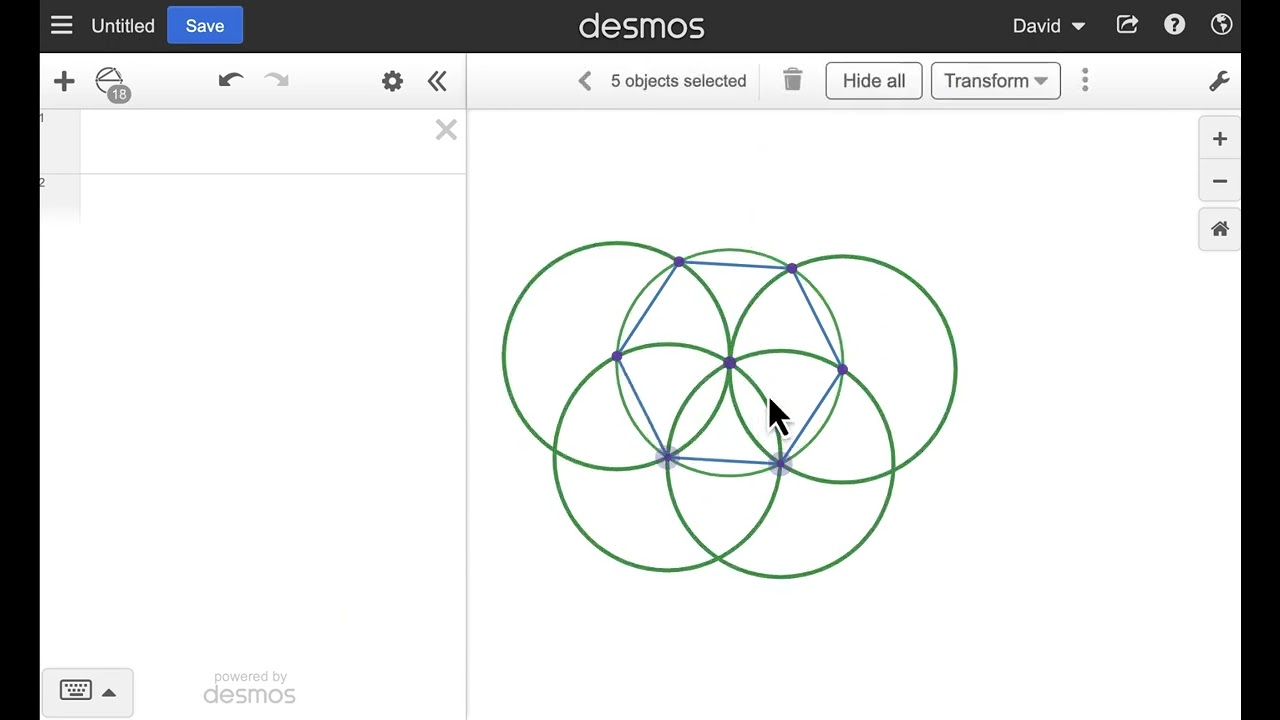The width and height of the screenshot is (1280, 720).
Task: Click the add item plus icon
Action: (64, 81)
